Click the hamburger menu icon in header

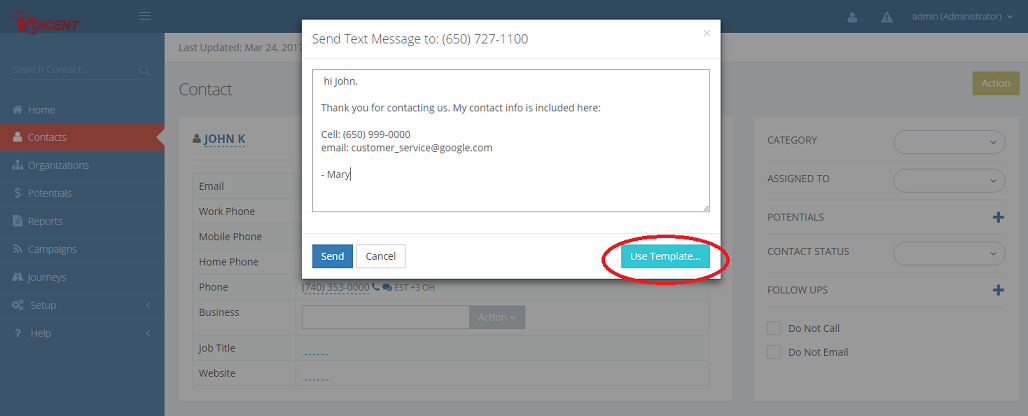(145, 16)
